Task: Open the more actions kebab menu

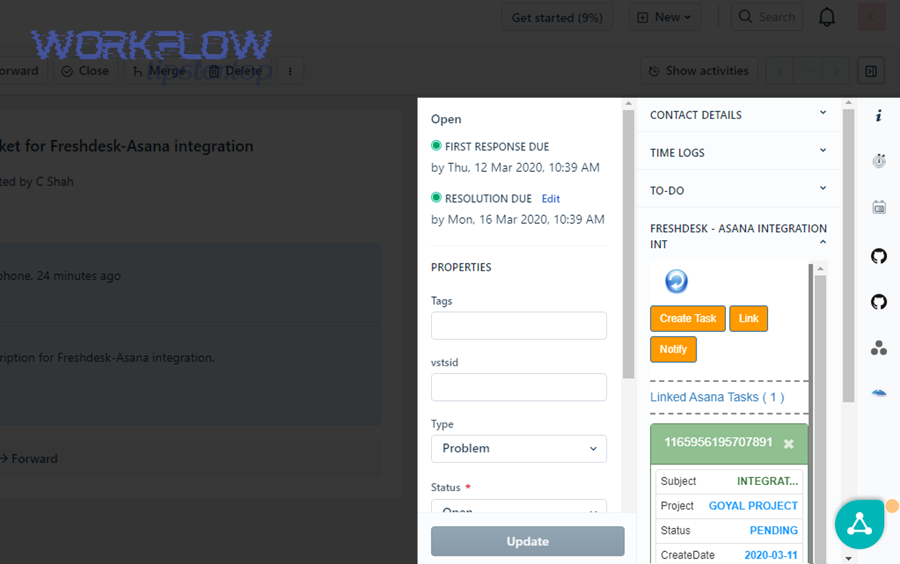Action: point(290,71)
